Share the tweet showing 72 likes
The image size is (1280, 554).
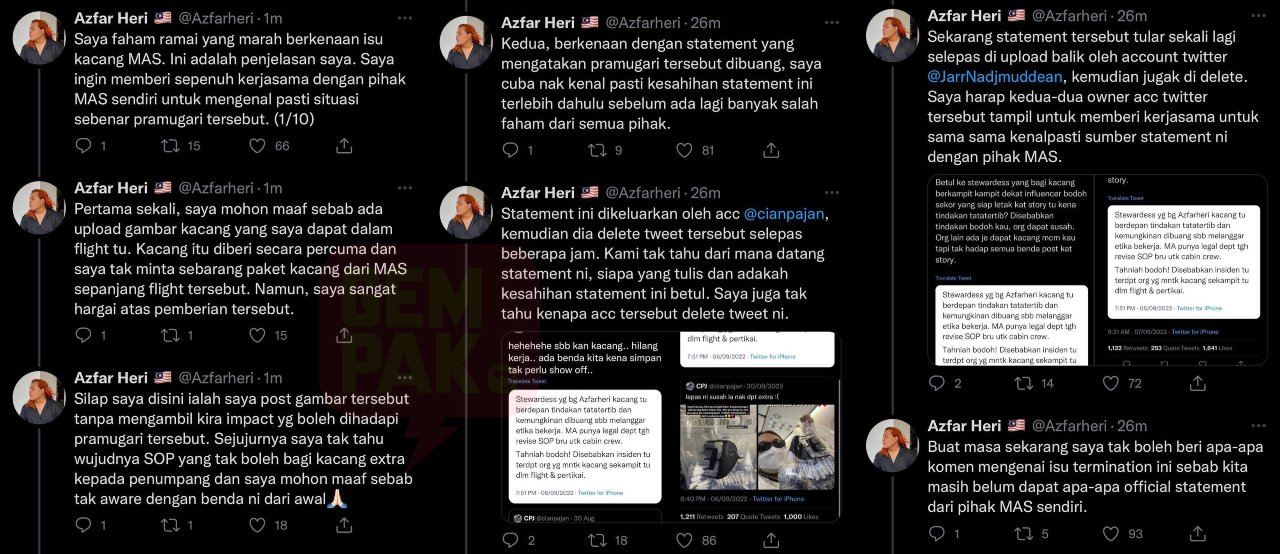pos(1194,383)
